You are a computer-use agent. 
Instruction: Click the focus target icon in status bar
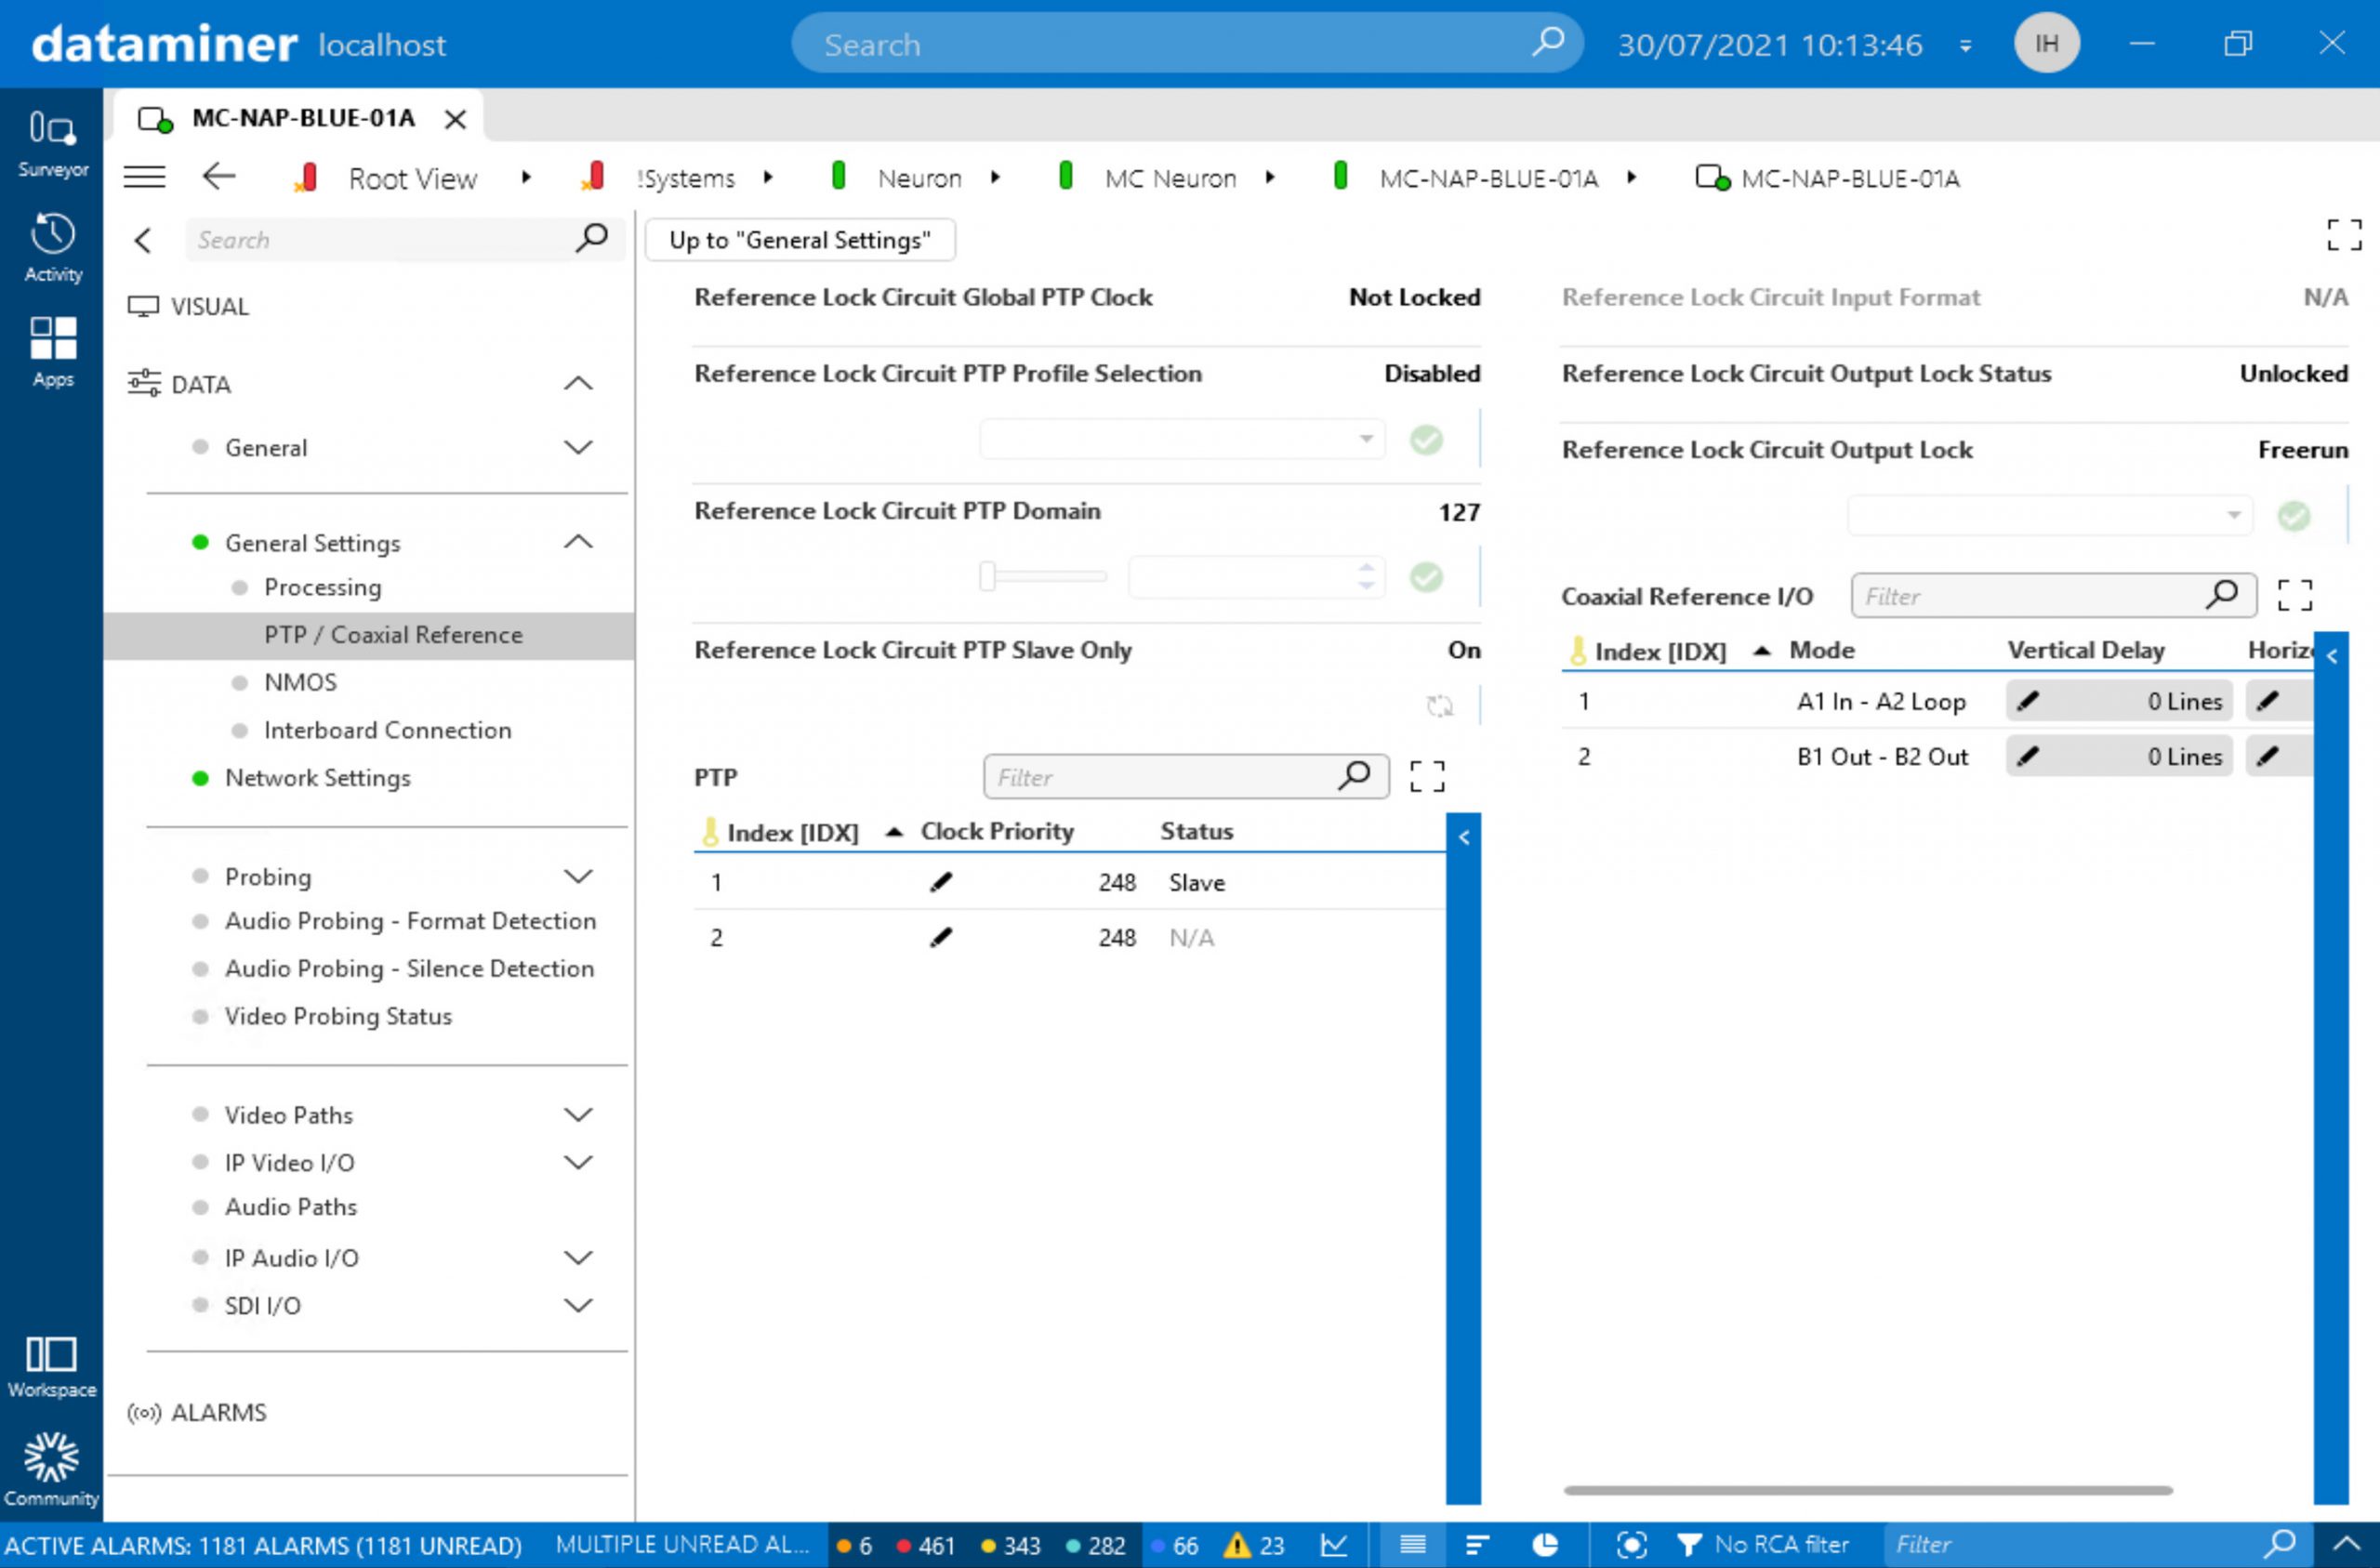click(x=1631, y=1545)
